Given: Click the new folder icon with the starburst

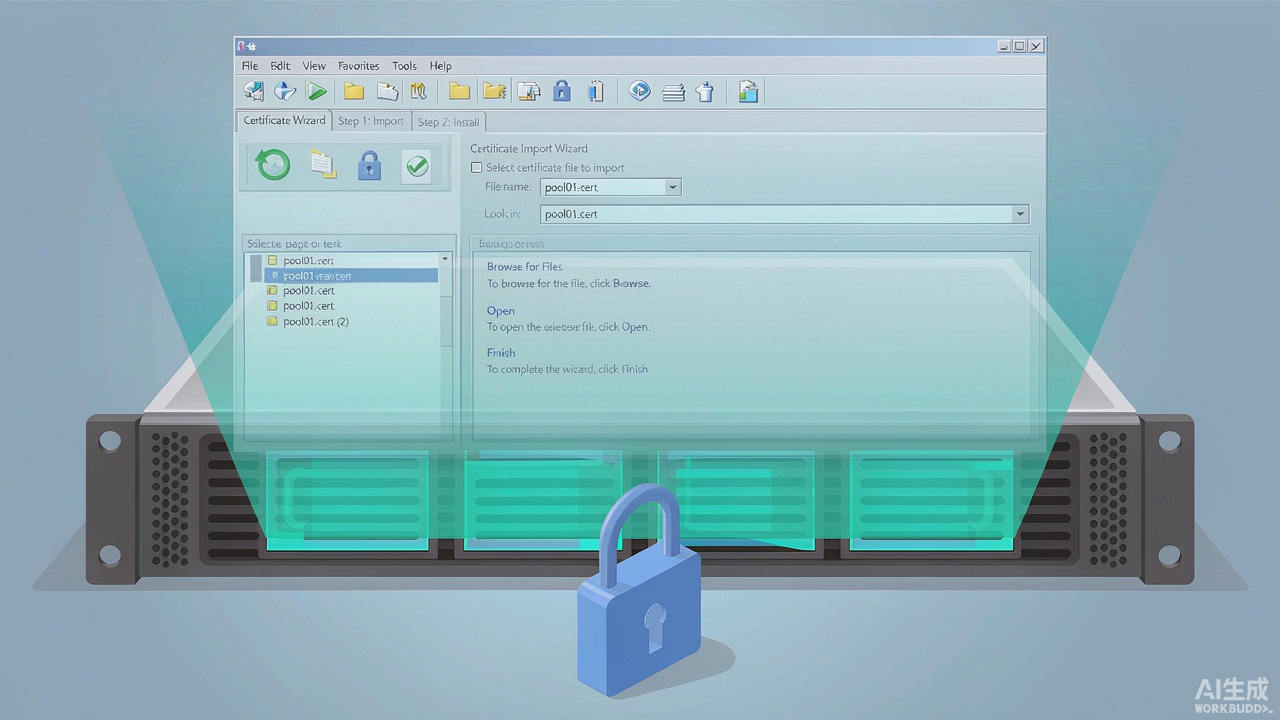Looking at the screenshot, I should [x=494, y=92].
